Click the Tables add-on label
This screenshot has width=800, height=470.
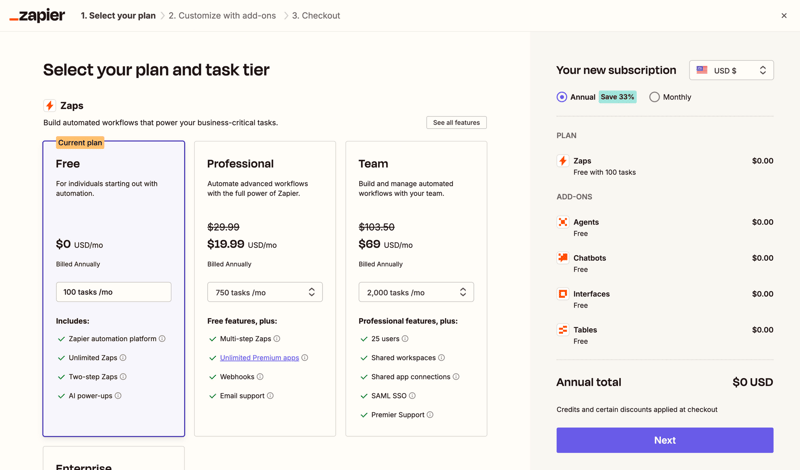point(585,330)
